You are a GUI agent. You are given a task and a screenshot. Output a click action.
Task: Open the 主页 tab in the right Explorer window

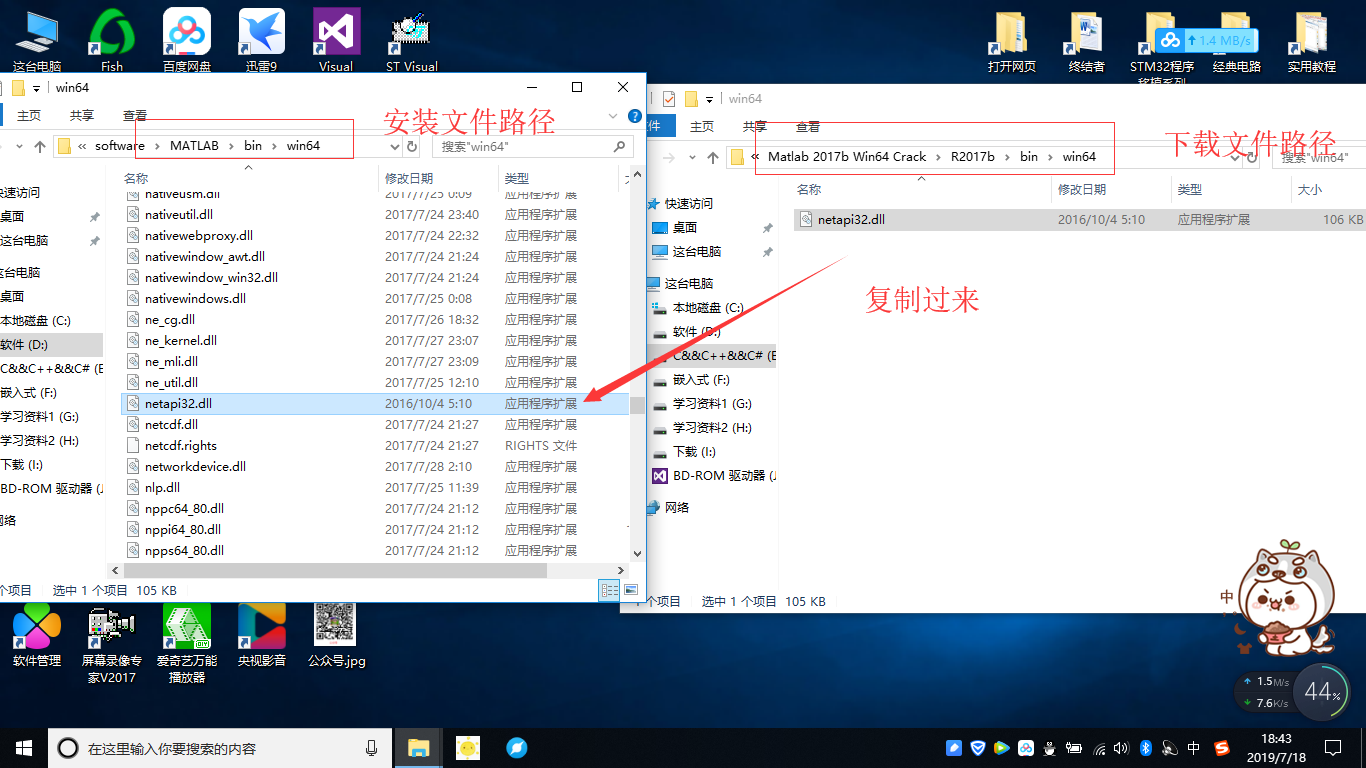[x=702, y=127]
